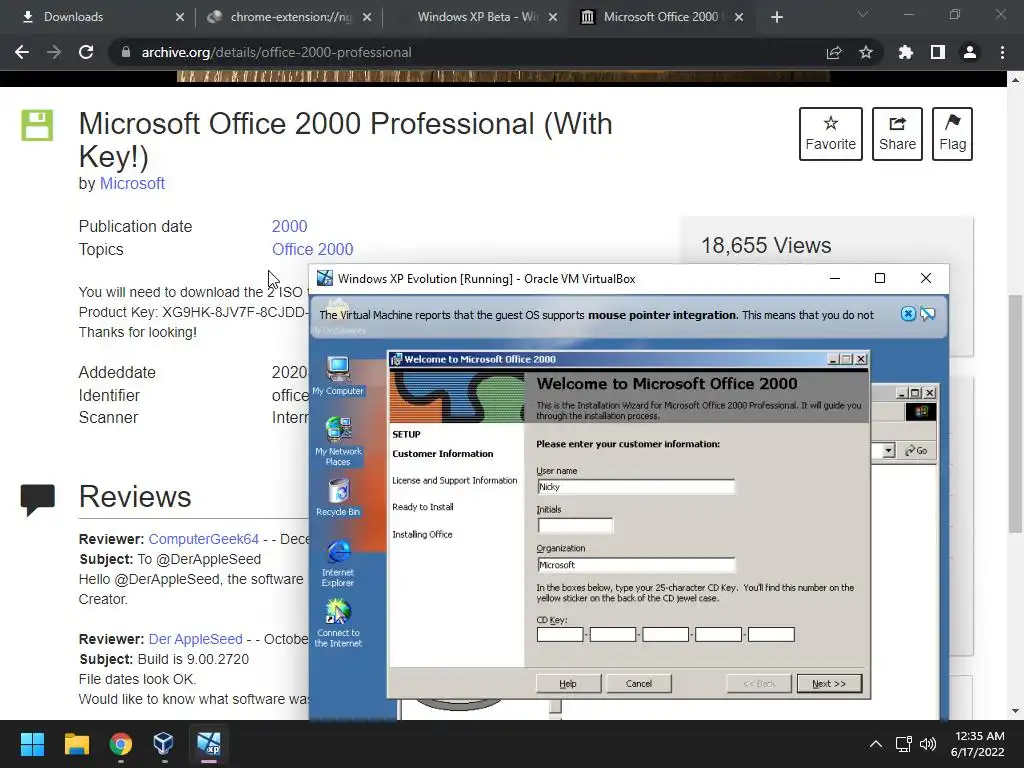Click Next button in Office setup

(x=829, y=683)
